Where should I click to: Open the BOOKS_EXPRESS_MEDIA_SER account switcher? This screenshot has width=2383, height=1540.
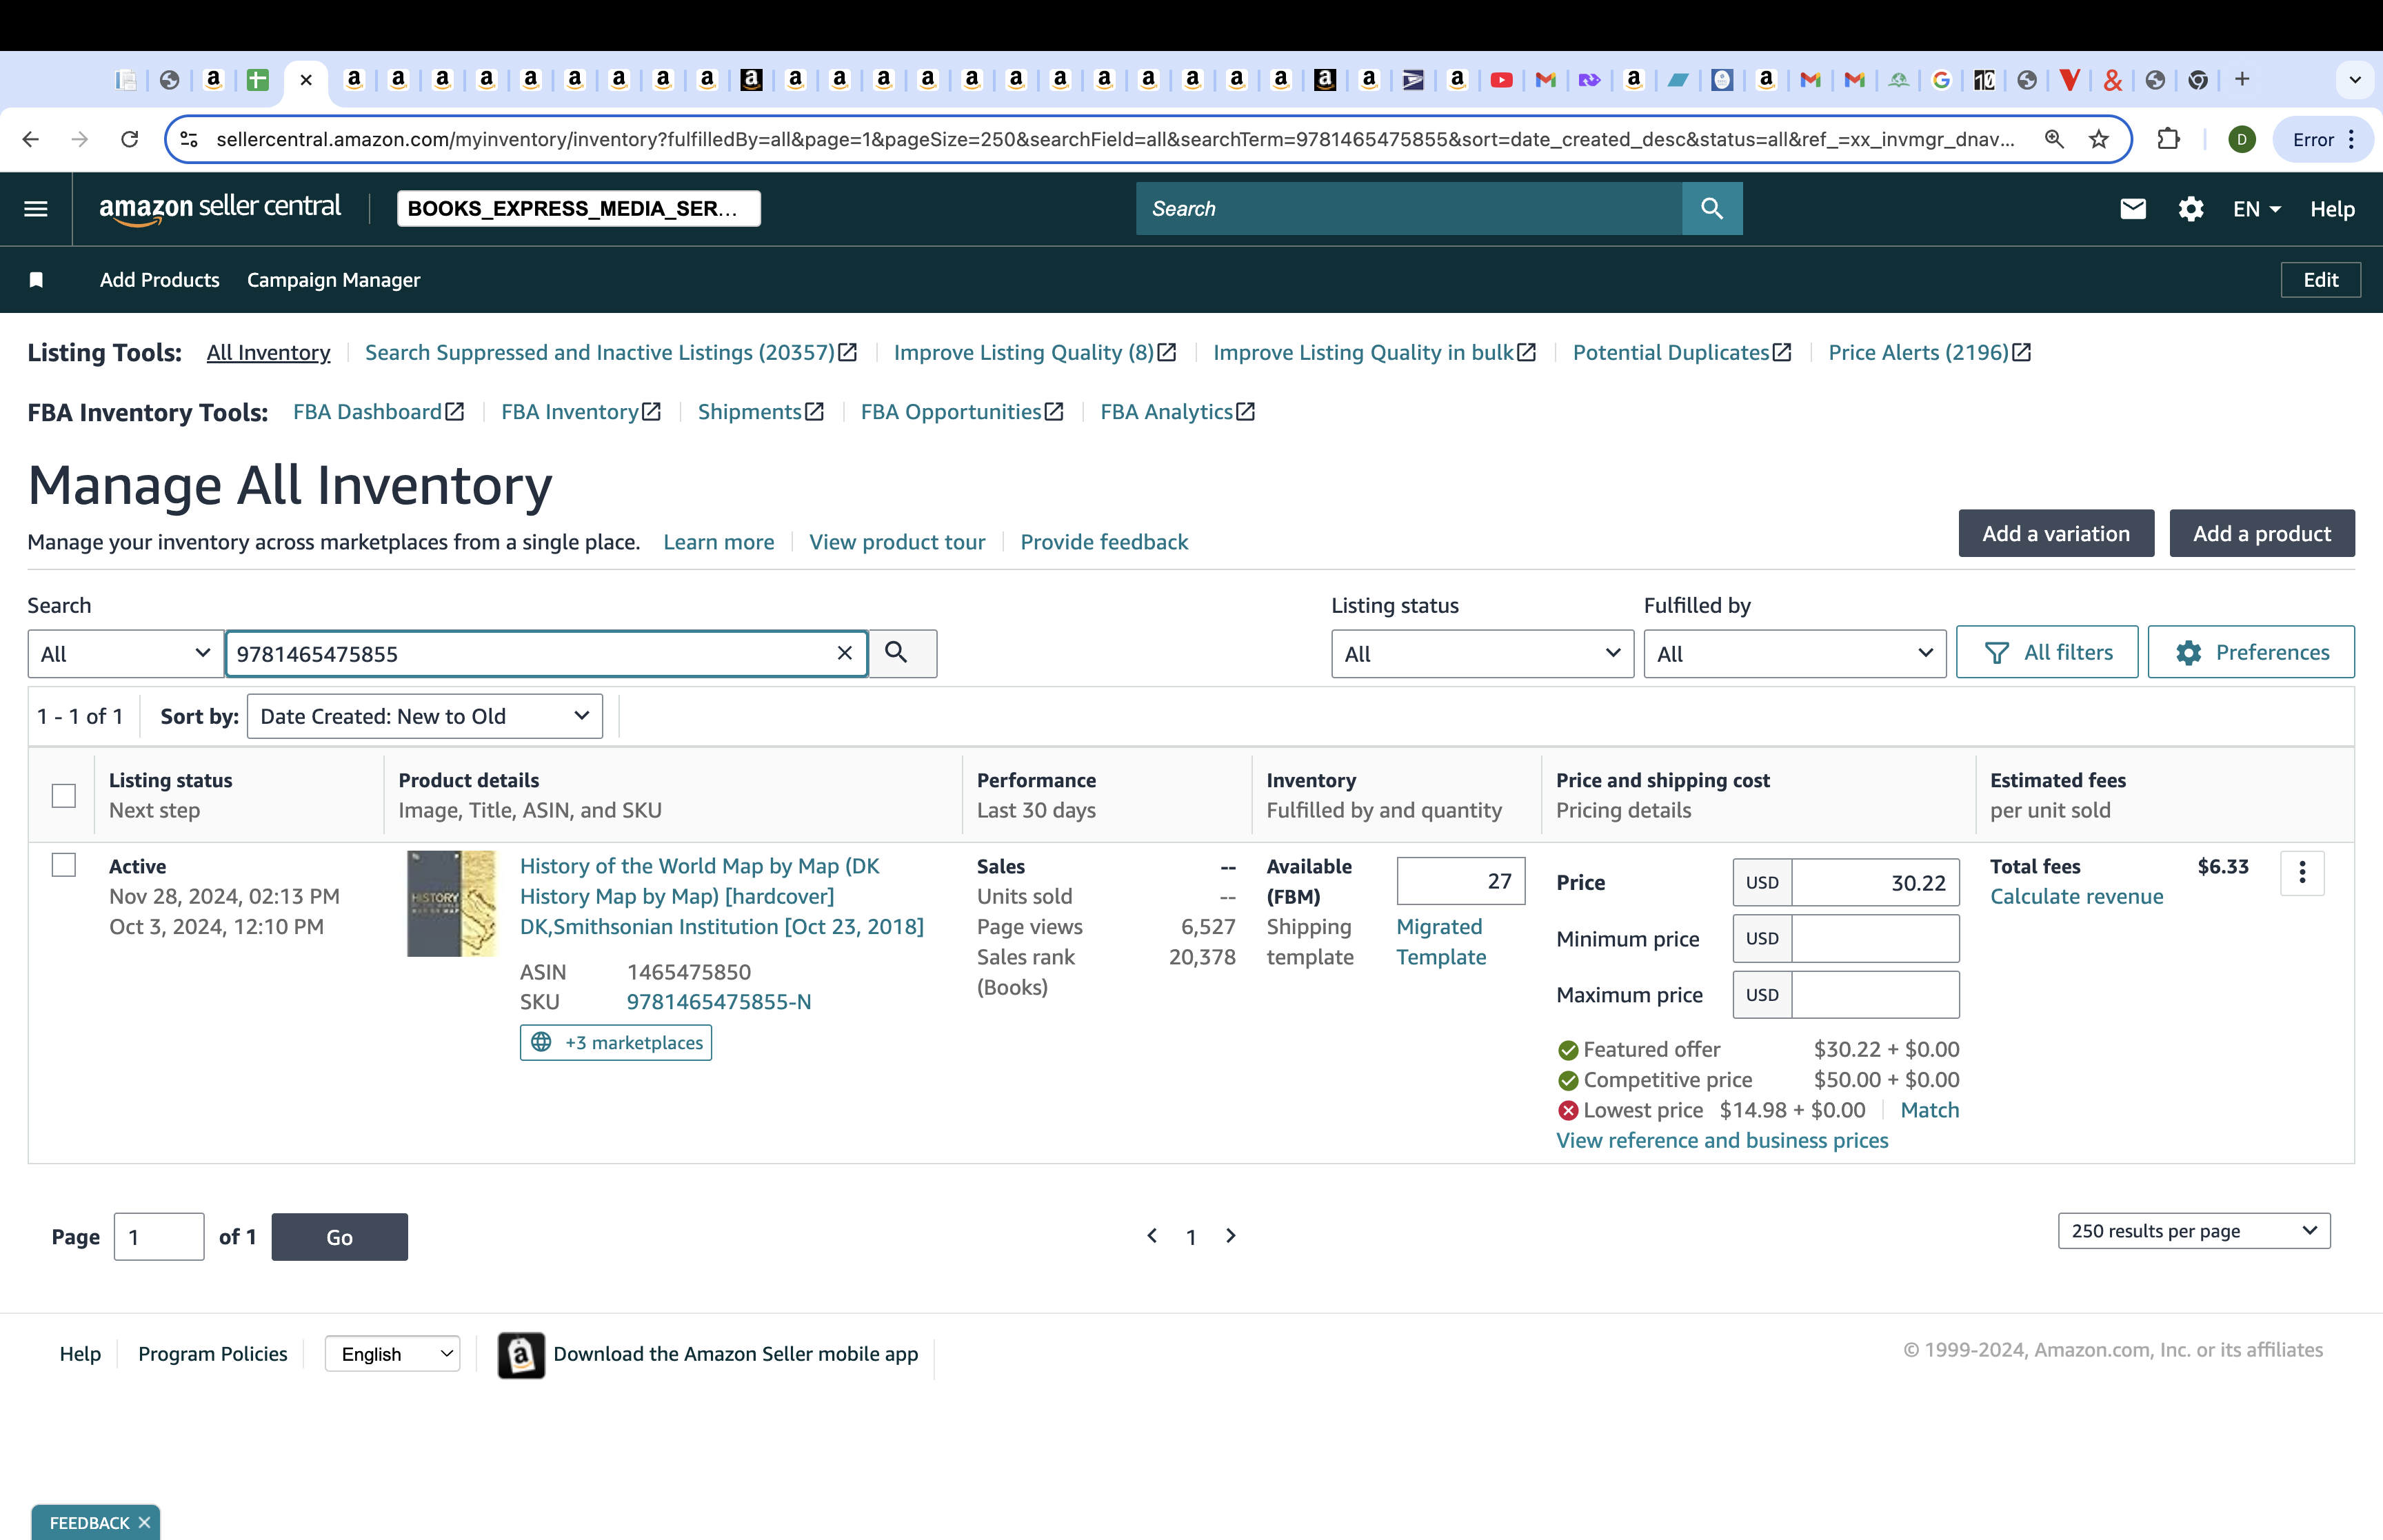click(578, 208)
